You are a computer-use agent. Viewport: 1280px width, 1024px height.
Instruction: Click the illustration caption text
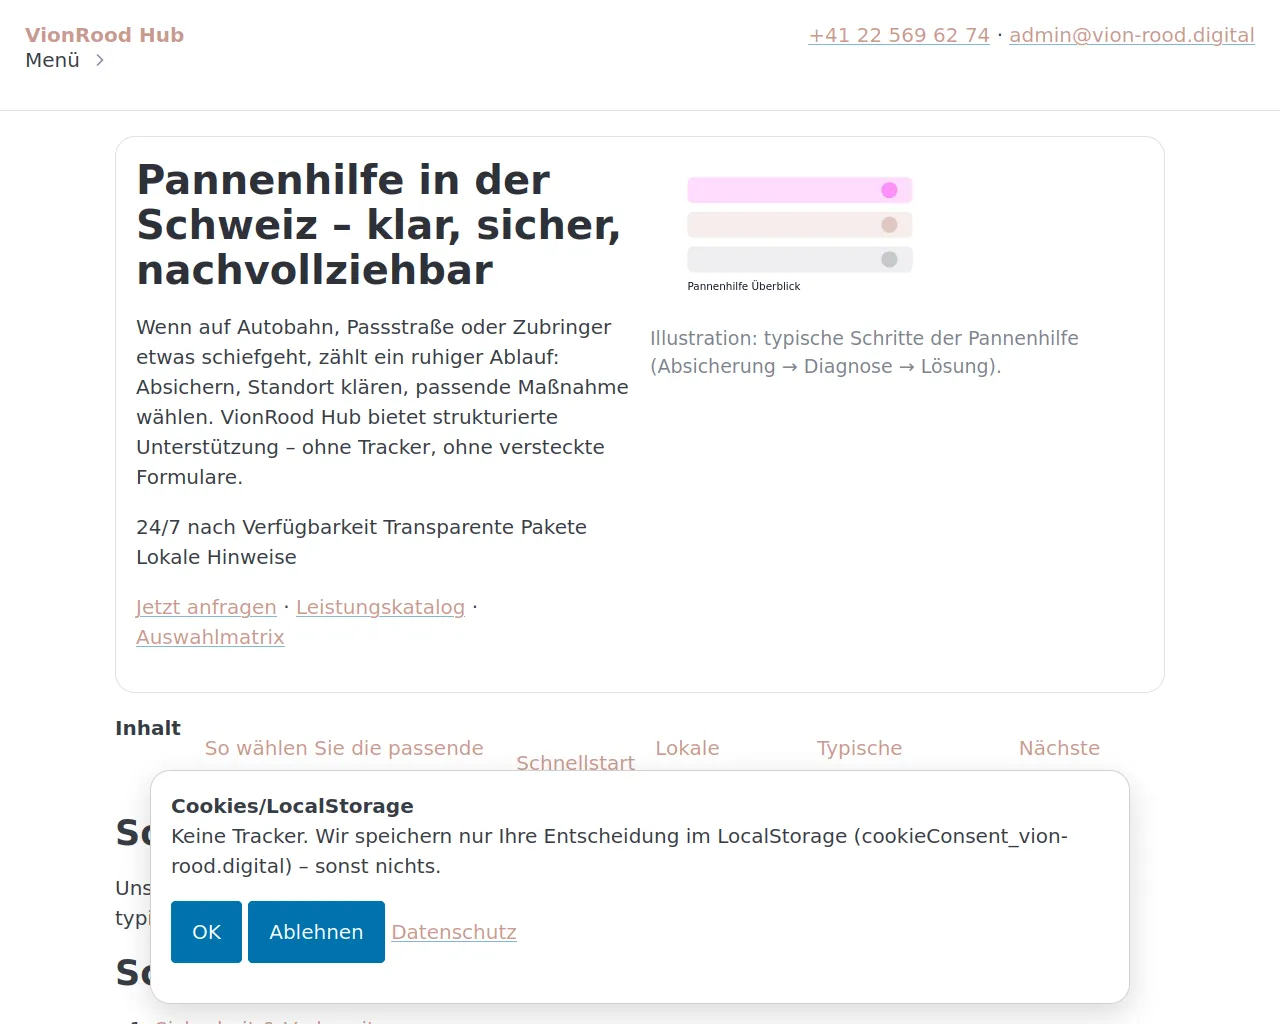864,352
